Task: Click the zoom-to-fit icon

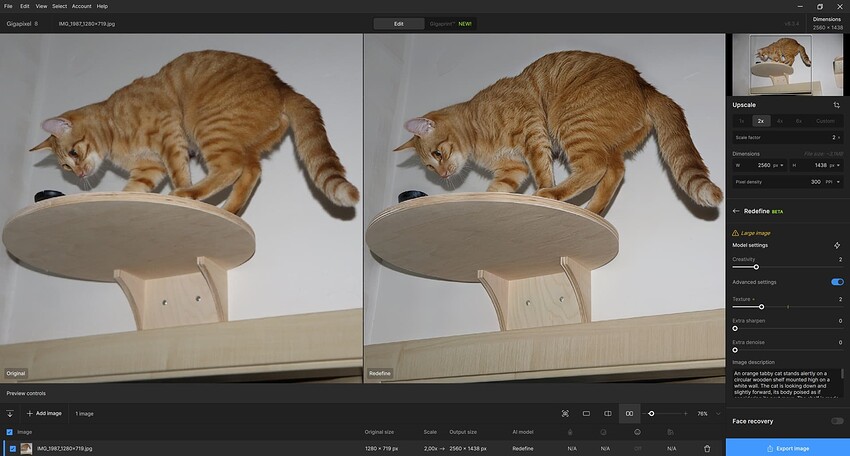Action: click(x=565, y=413)
